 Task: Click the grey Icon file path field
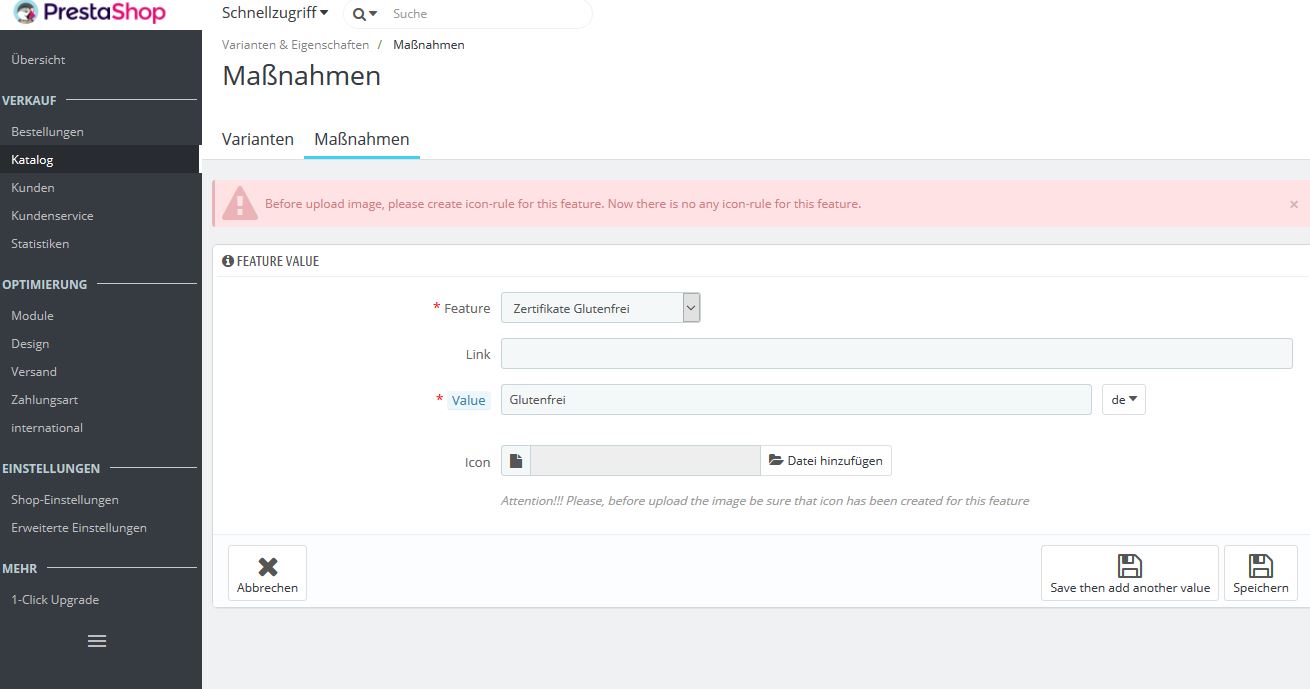pyautogui.click(x=645, y=461)
